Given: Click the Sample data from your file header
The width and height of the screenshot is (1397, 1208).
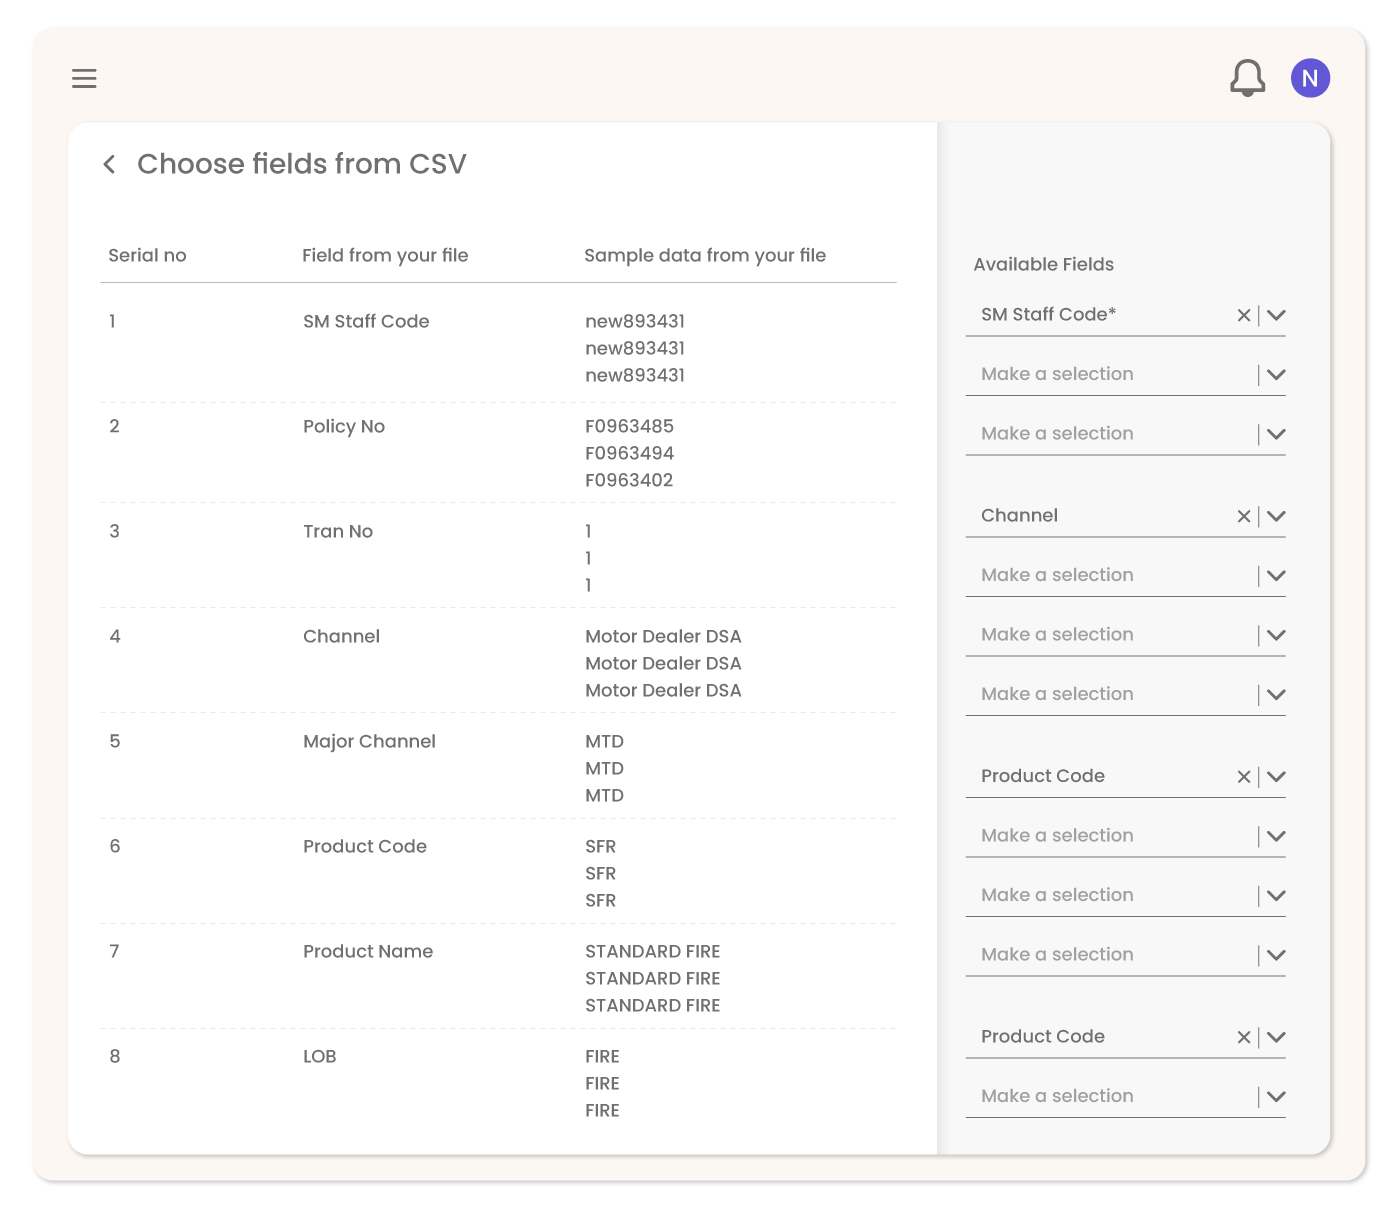Looking at the screenshot, I should point(705,255).
